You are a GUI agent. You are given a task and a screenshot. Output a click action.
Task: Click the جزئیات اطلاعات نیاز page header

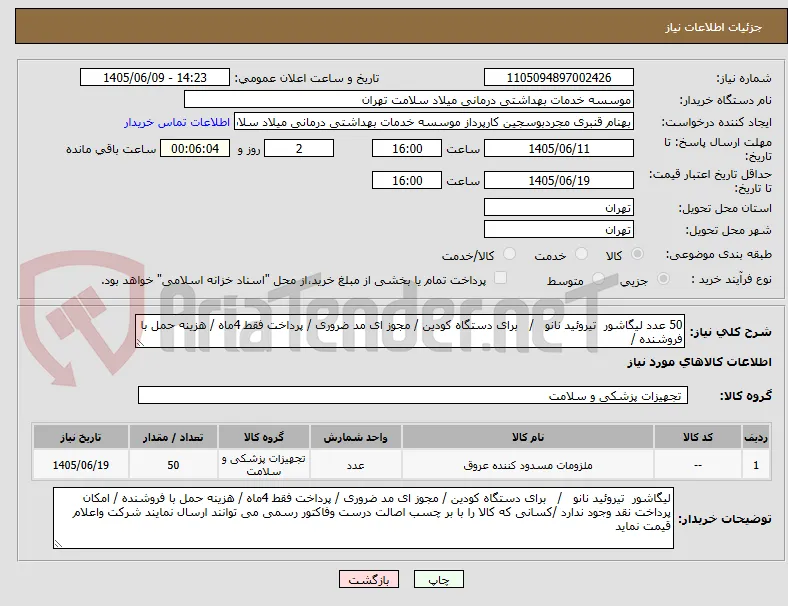click(713, 27)
